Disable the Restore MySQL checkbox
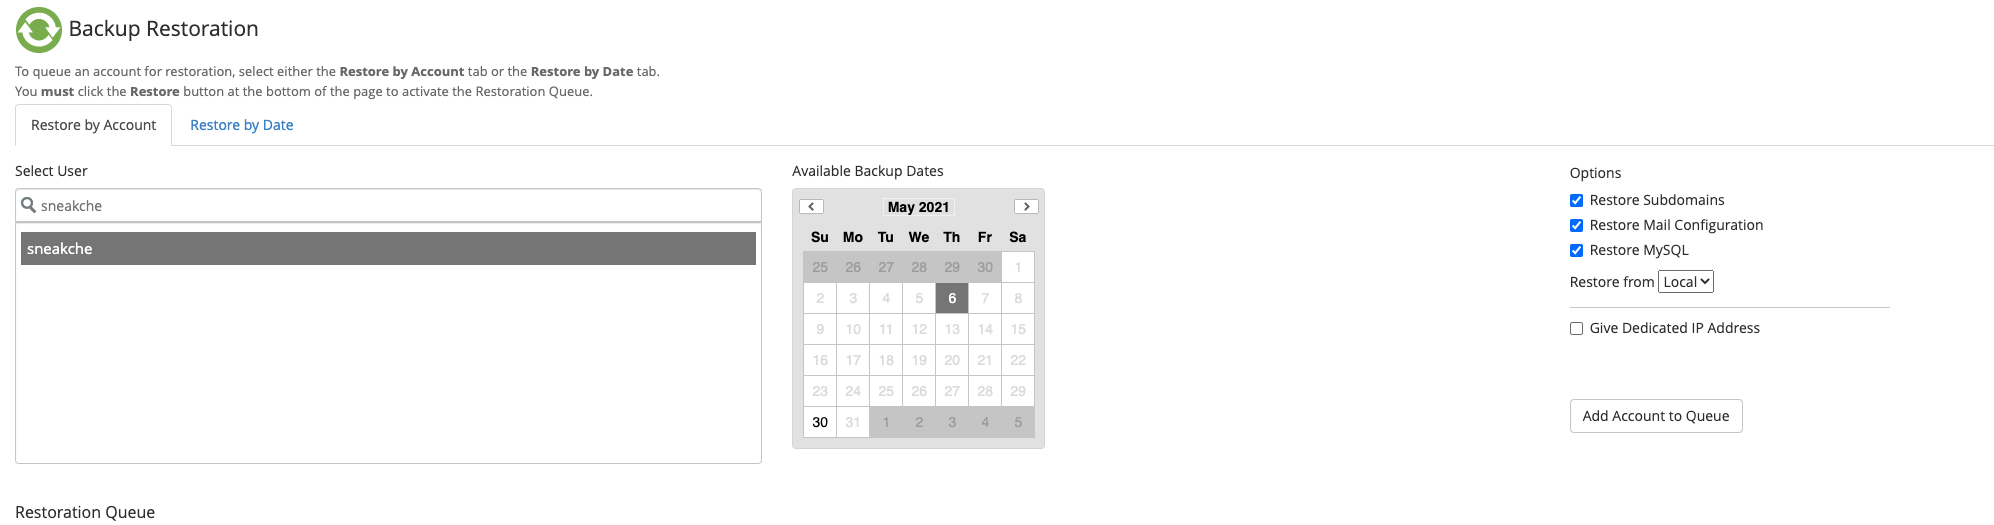This screenshot has height=525, width=1994. click(x=1577, y=251)
